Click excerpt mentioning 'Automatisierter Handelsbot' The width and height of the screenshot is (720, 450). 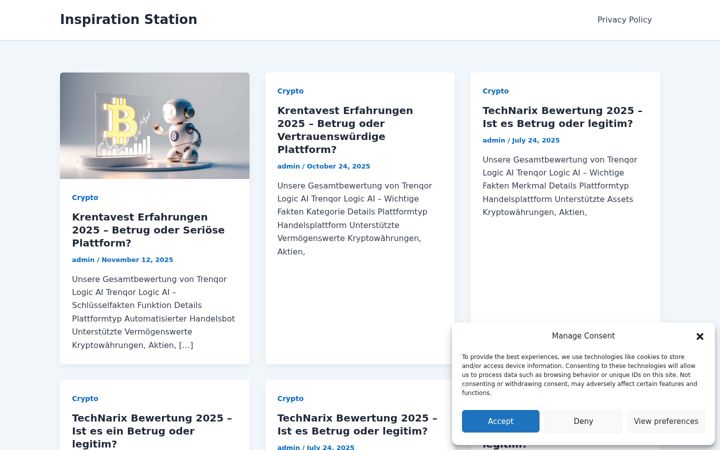coord(153,312)
